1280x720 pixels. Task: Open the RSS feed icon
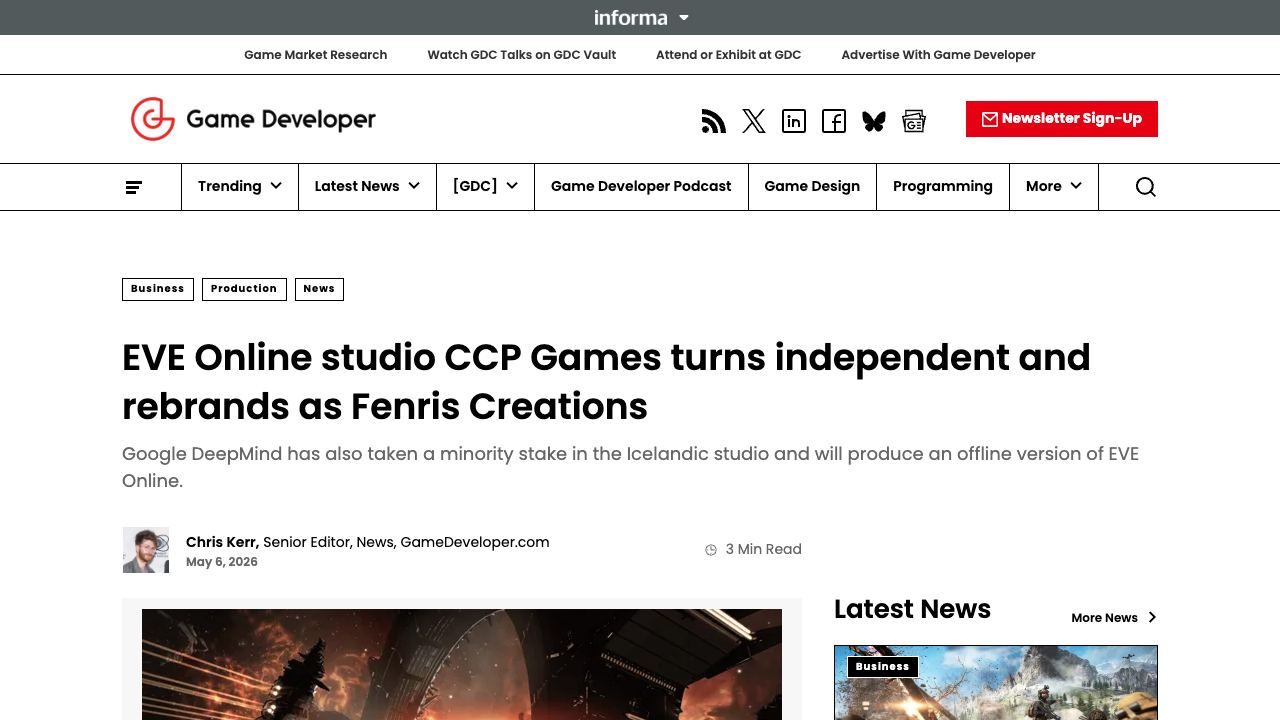point(714,121)
